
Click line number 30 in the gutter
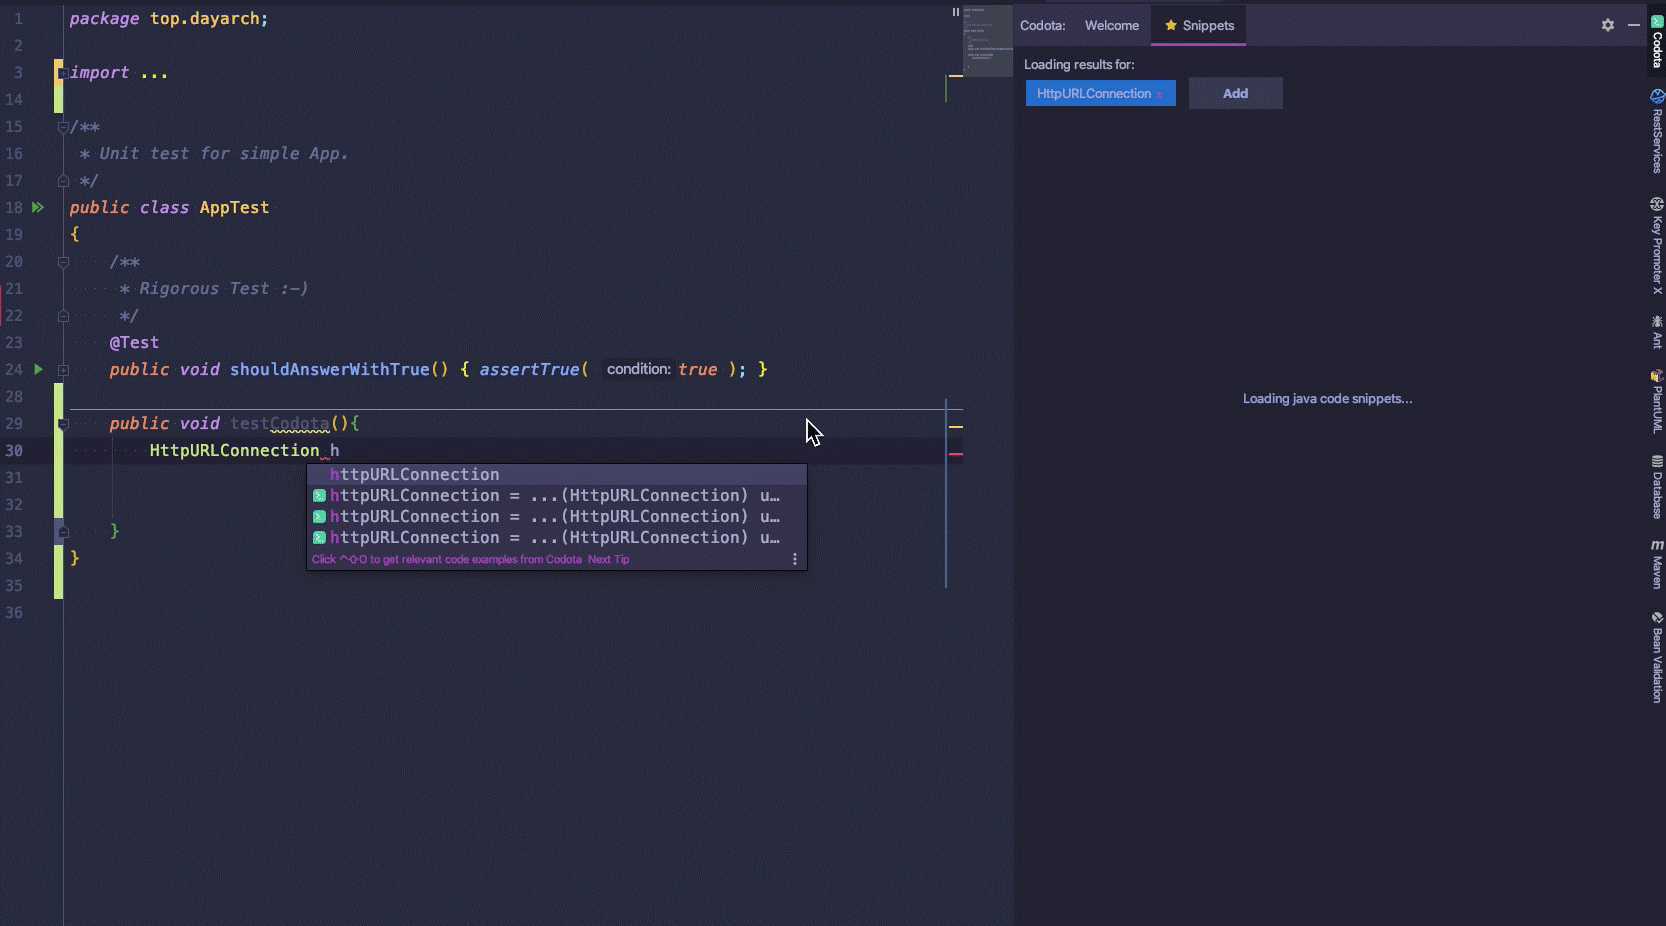click(14, 450)
